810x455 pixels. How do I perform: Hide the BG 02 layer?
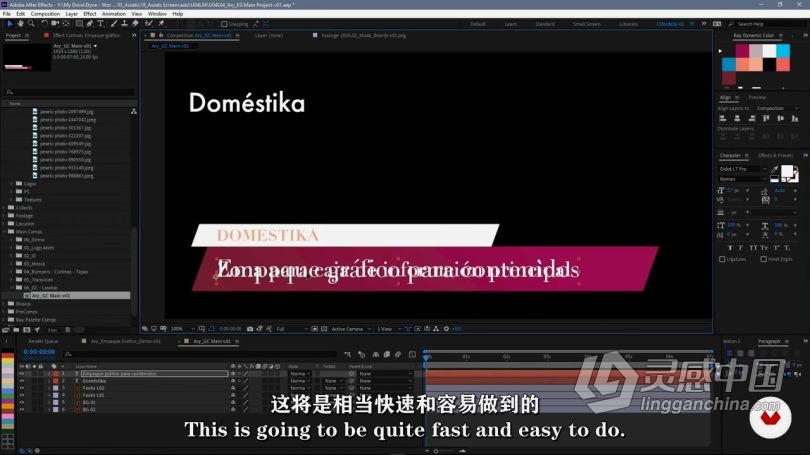[22, 410]
